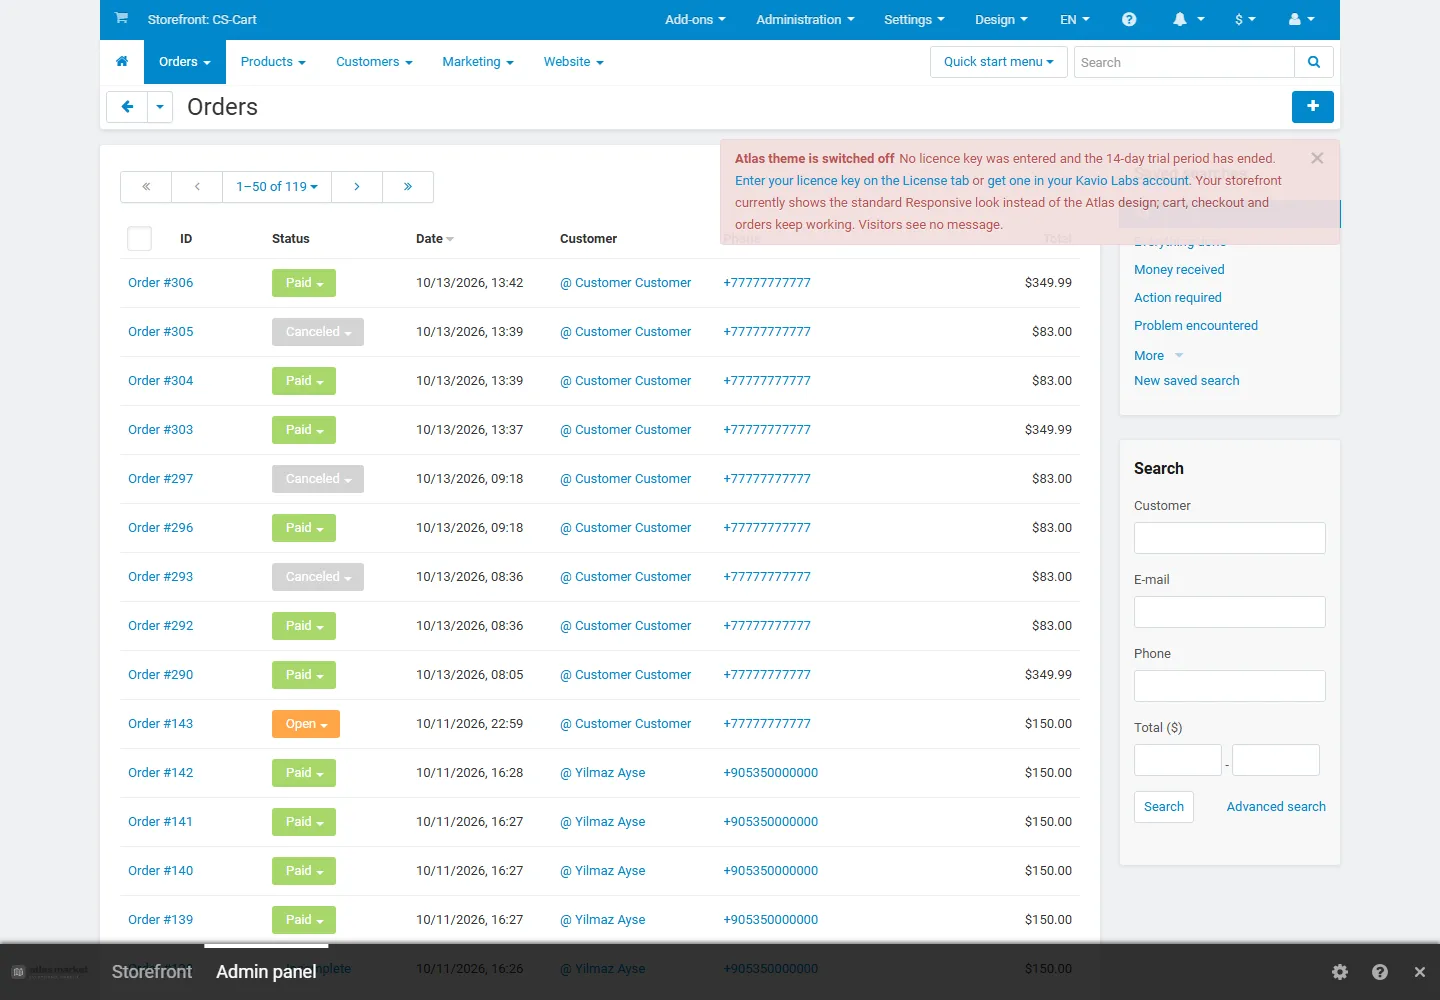Open the Settings dropdown
This screenshot has height=1000, width=1440.
point(914,19)
